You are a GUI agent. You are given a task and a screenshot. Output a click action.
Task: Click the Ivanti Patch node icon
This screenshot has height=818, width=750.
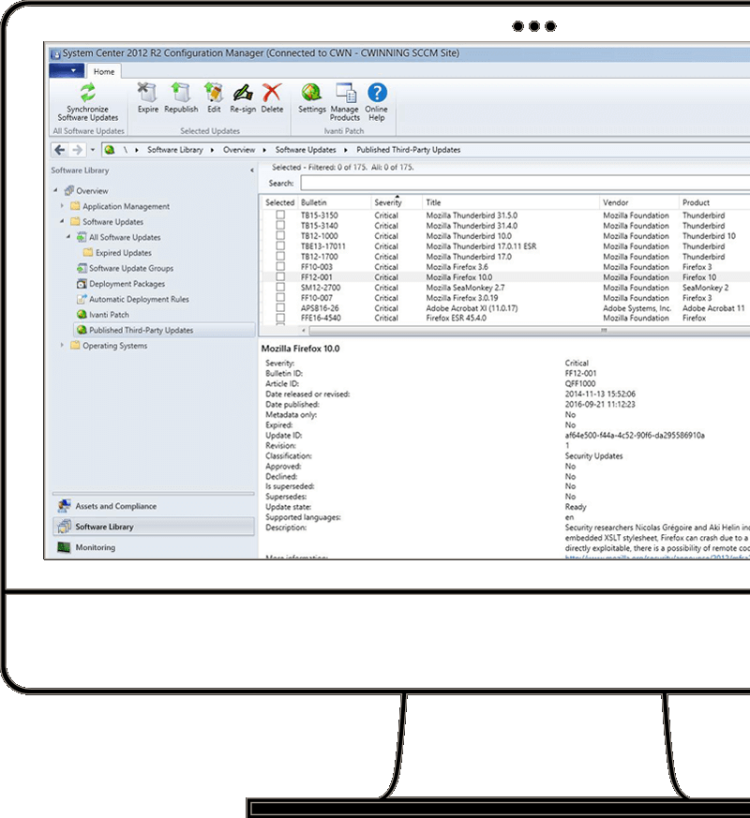click(81, 315)
